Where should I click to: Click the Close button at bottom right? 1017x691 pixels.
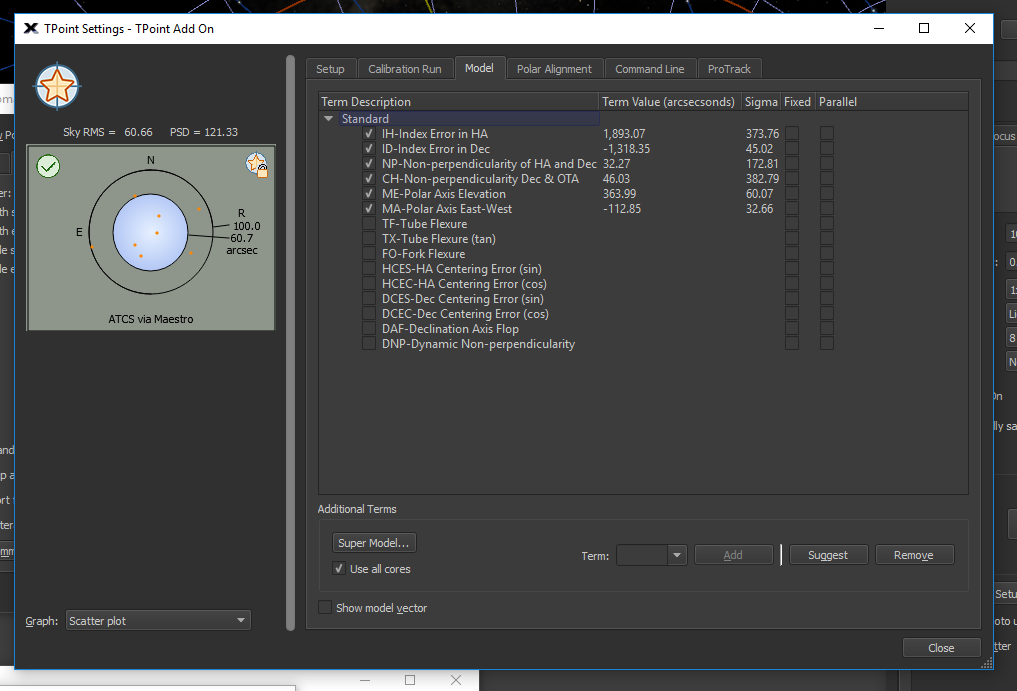click(x=941, y=648)
